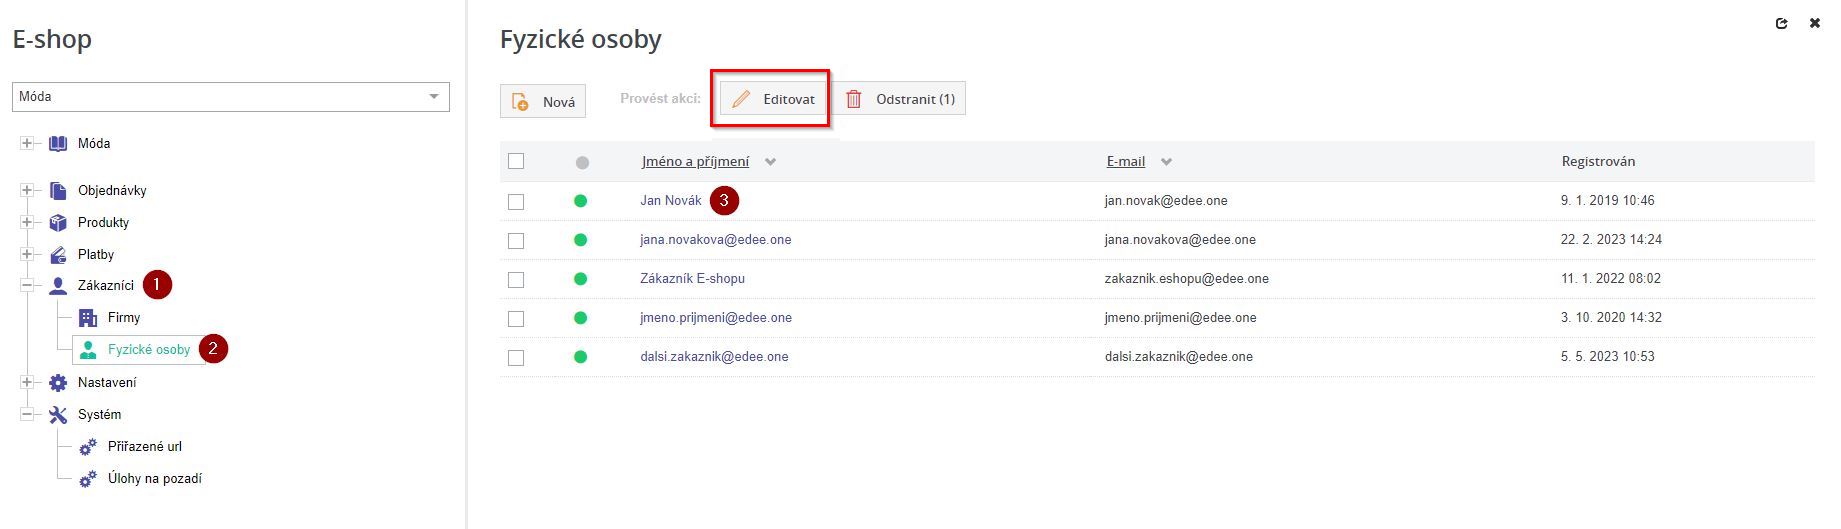1841x529 pixels.
Task: Select Úlohy na pozadí tree item
Action: [x=154, y=479]
